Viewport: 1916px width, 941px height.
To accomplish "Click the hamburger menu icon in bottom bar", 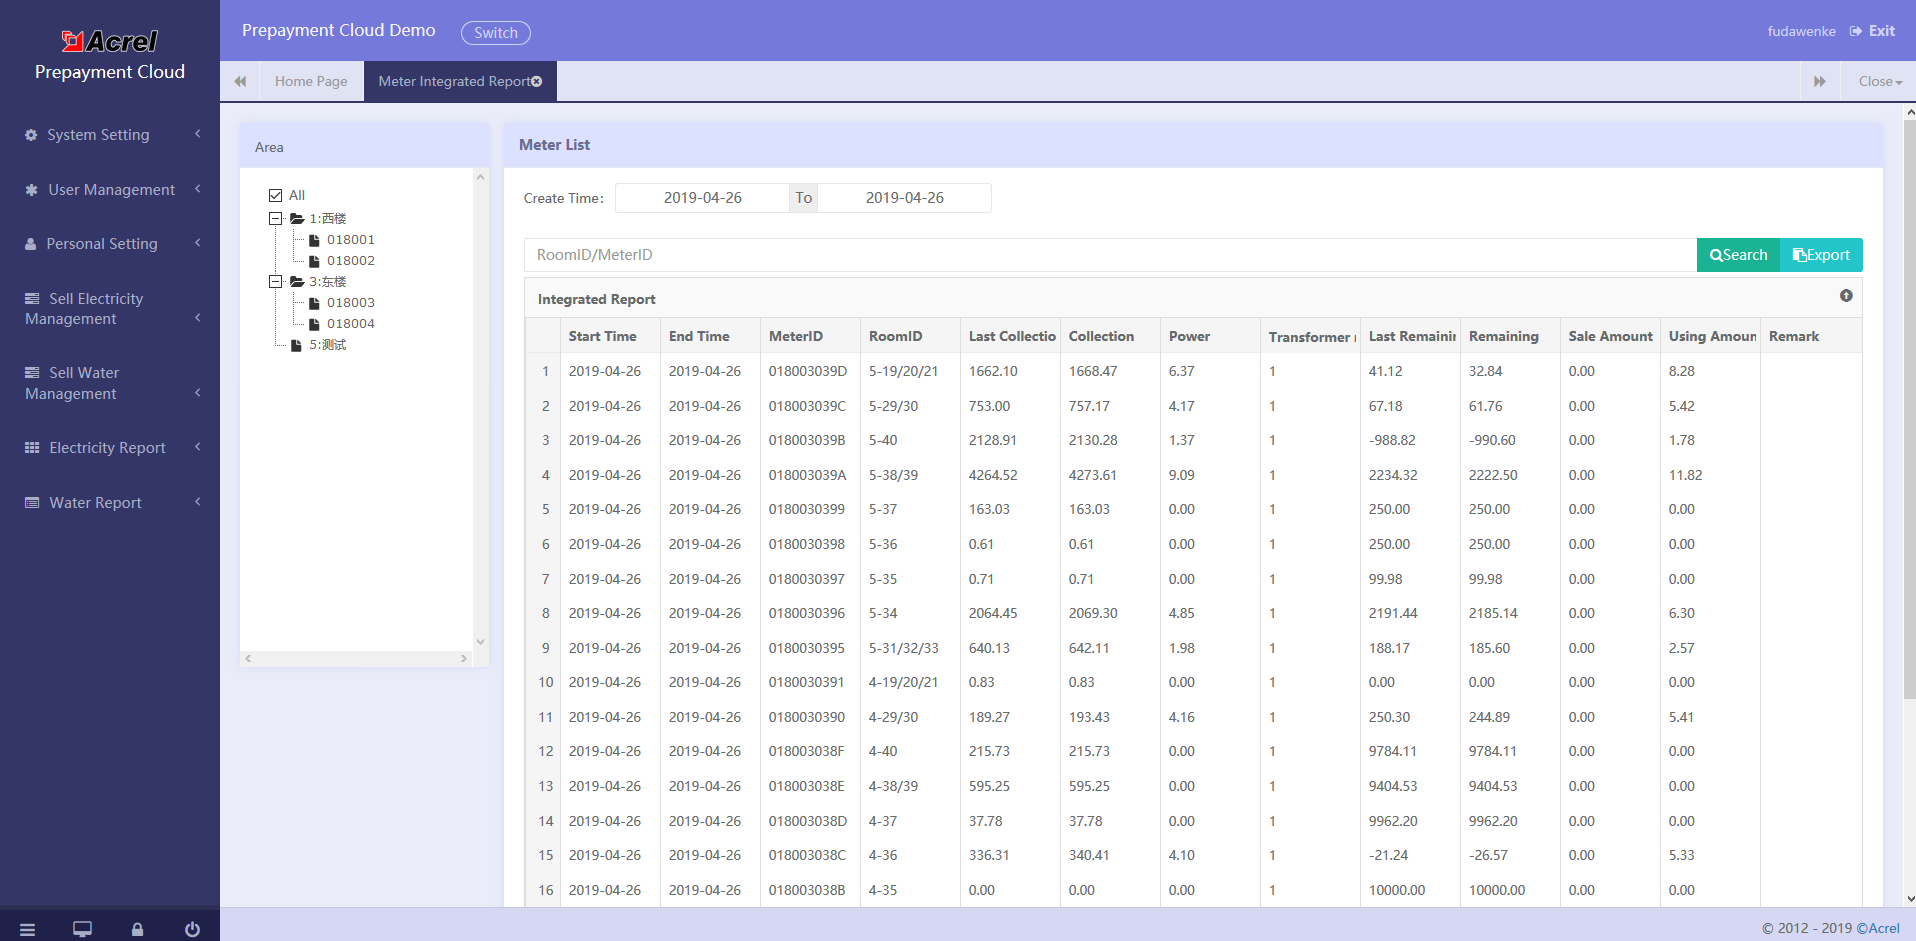I will 27,930.
